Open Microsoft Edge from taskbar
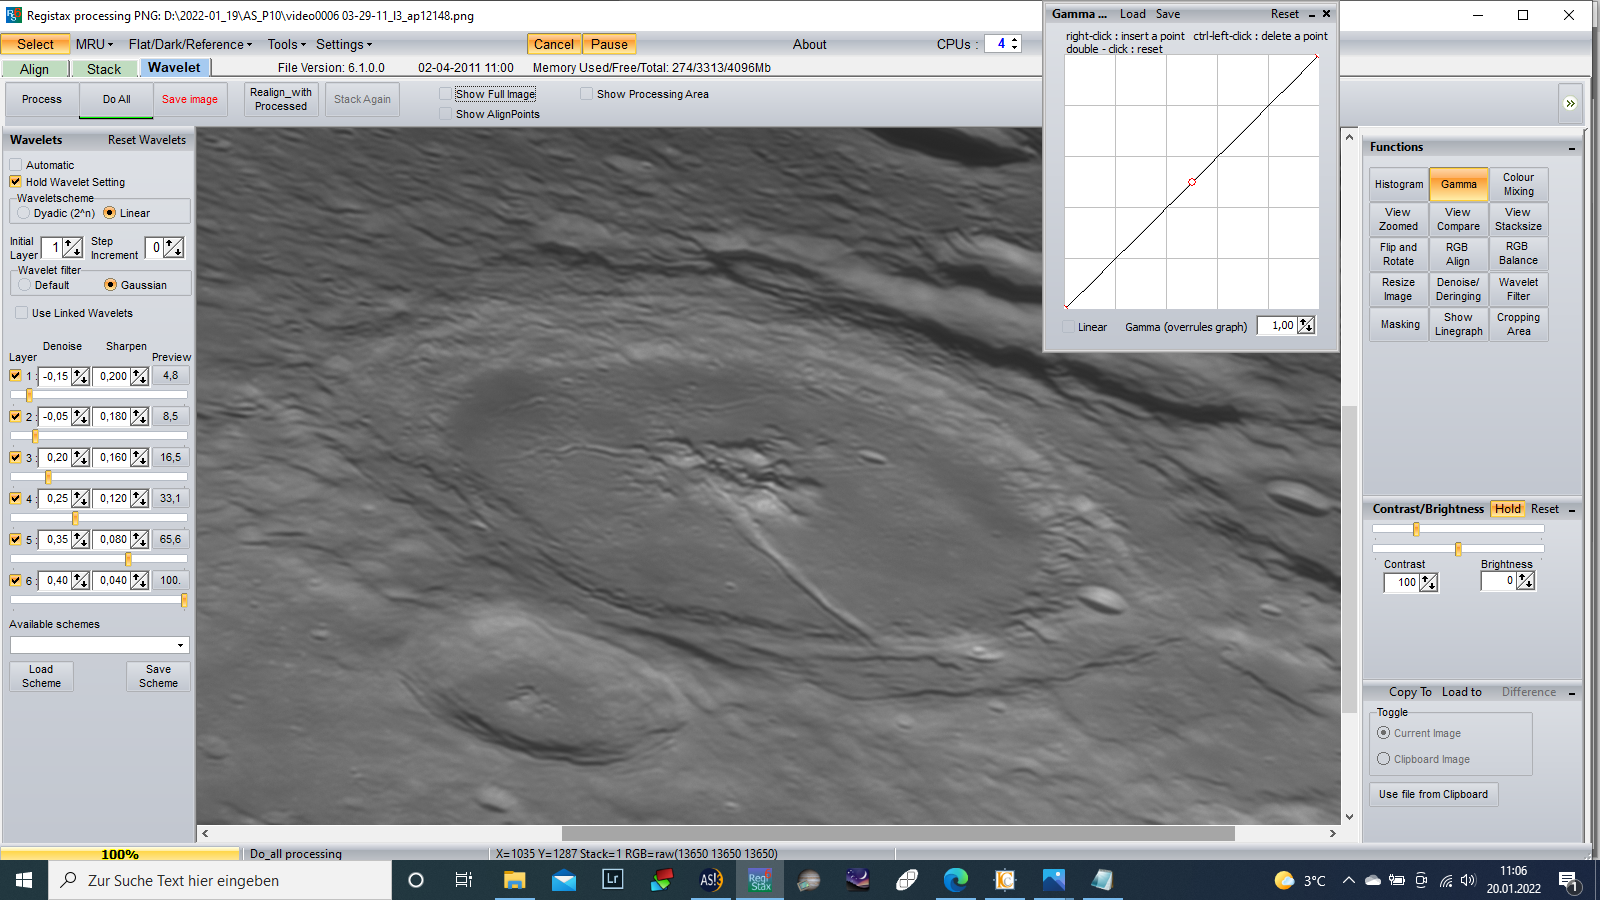Image resolution: width=1600 pixels, height=900 pixels. [956, 880]
